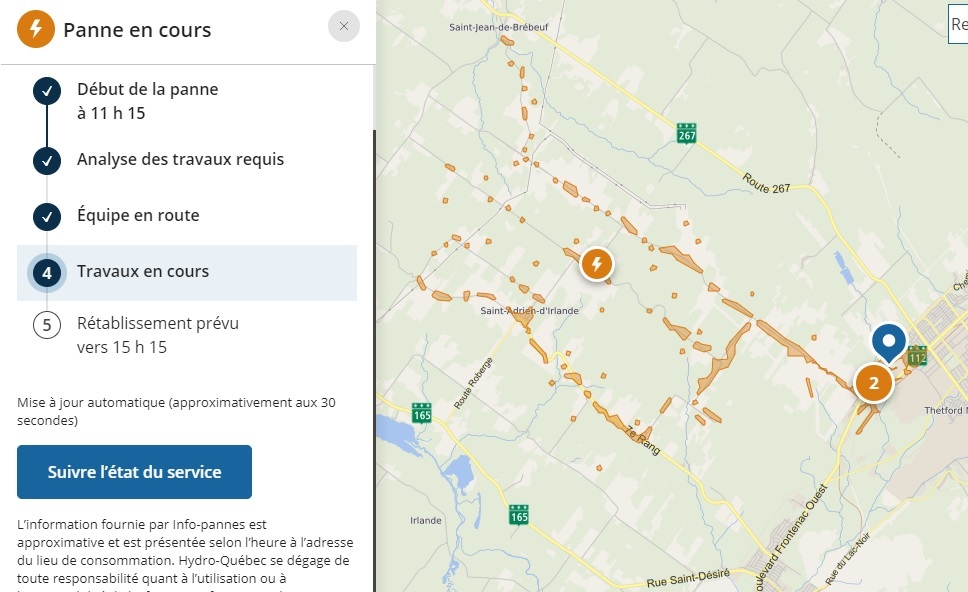Click the checkmark beside Équipe en route
This screenshot has width=968, height=592.
click(x=46, y=216)
